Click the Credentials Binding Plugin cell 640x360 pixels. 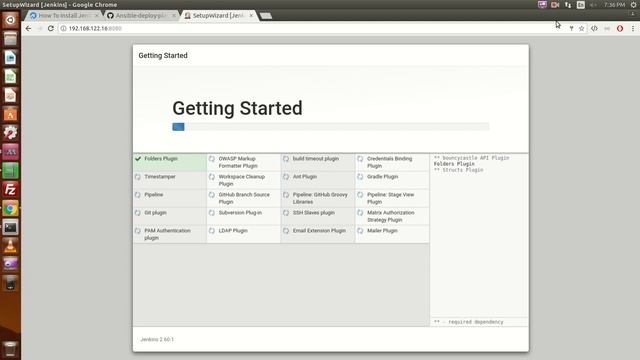[392, 162]
